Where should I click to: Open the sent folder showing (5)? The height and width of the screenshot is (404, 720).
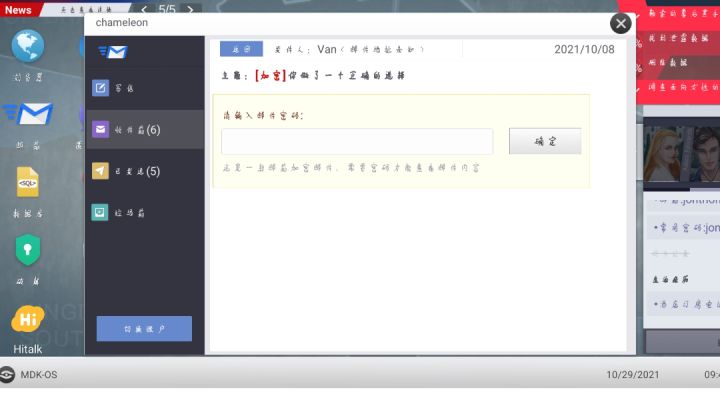(x=145, y=171)
